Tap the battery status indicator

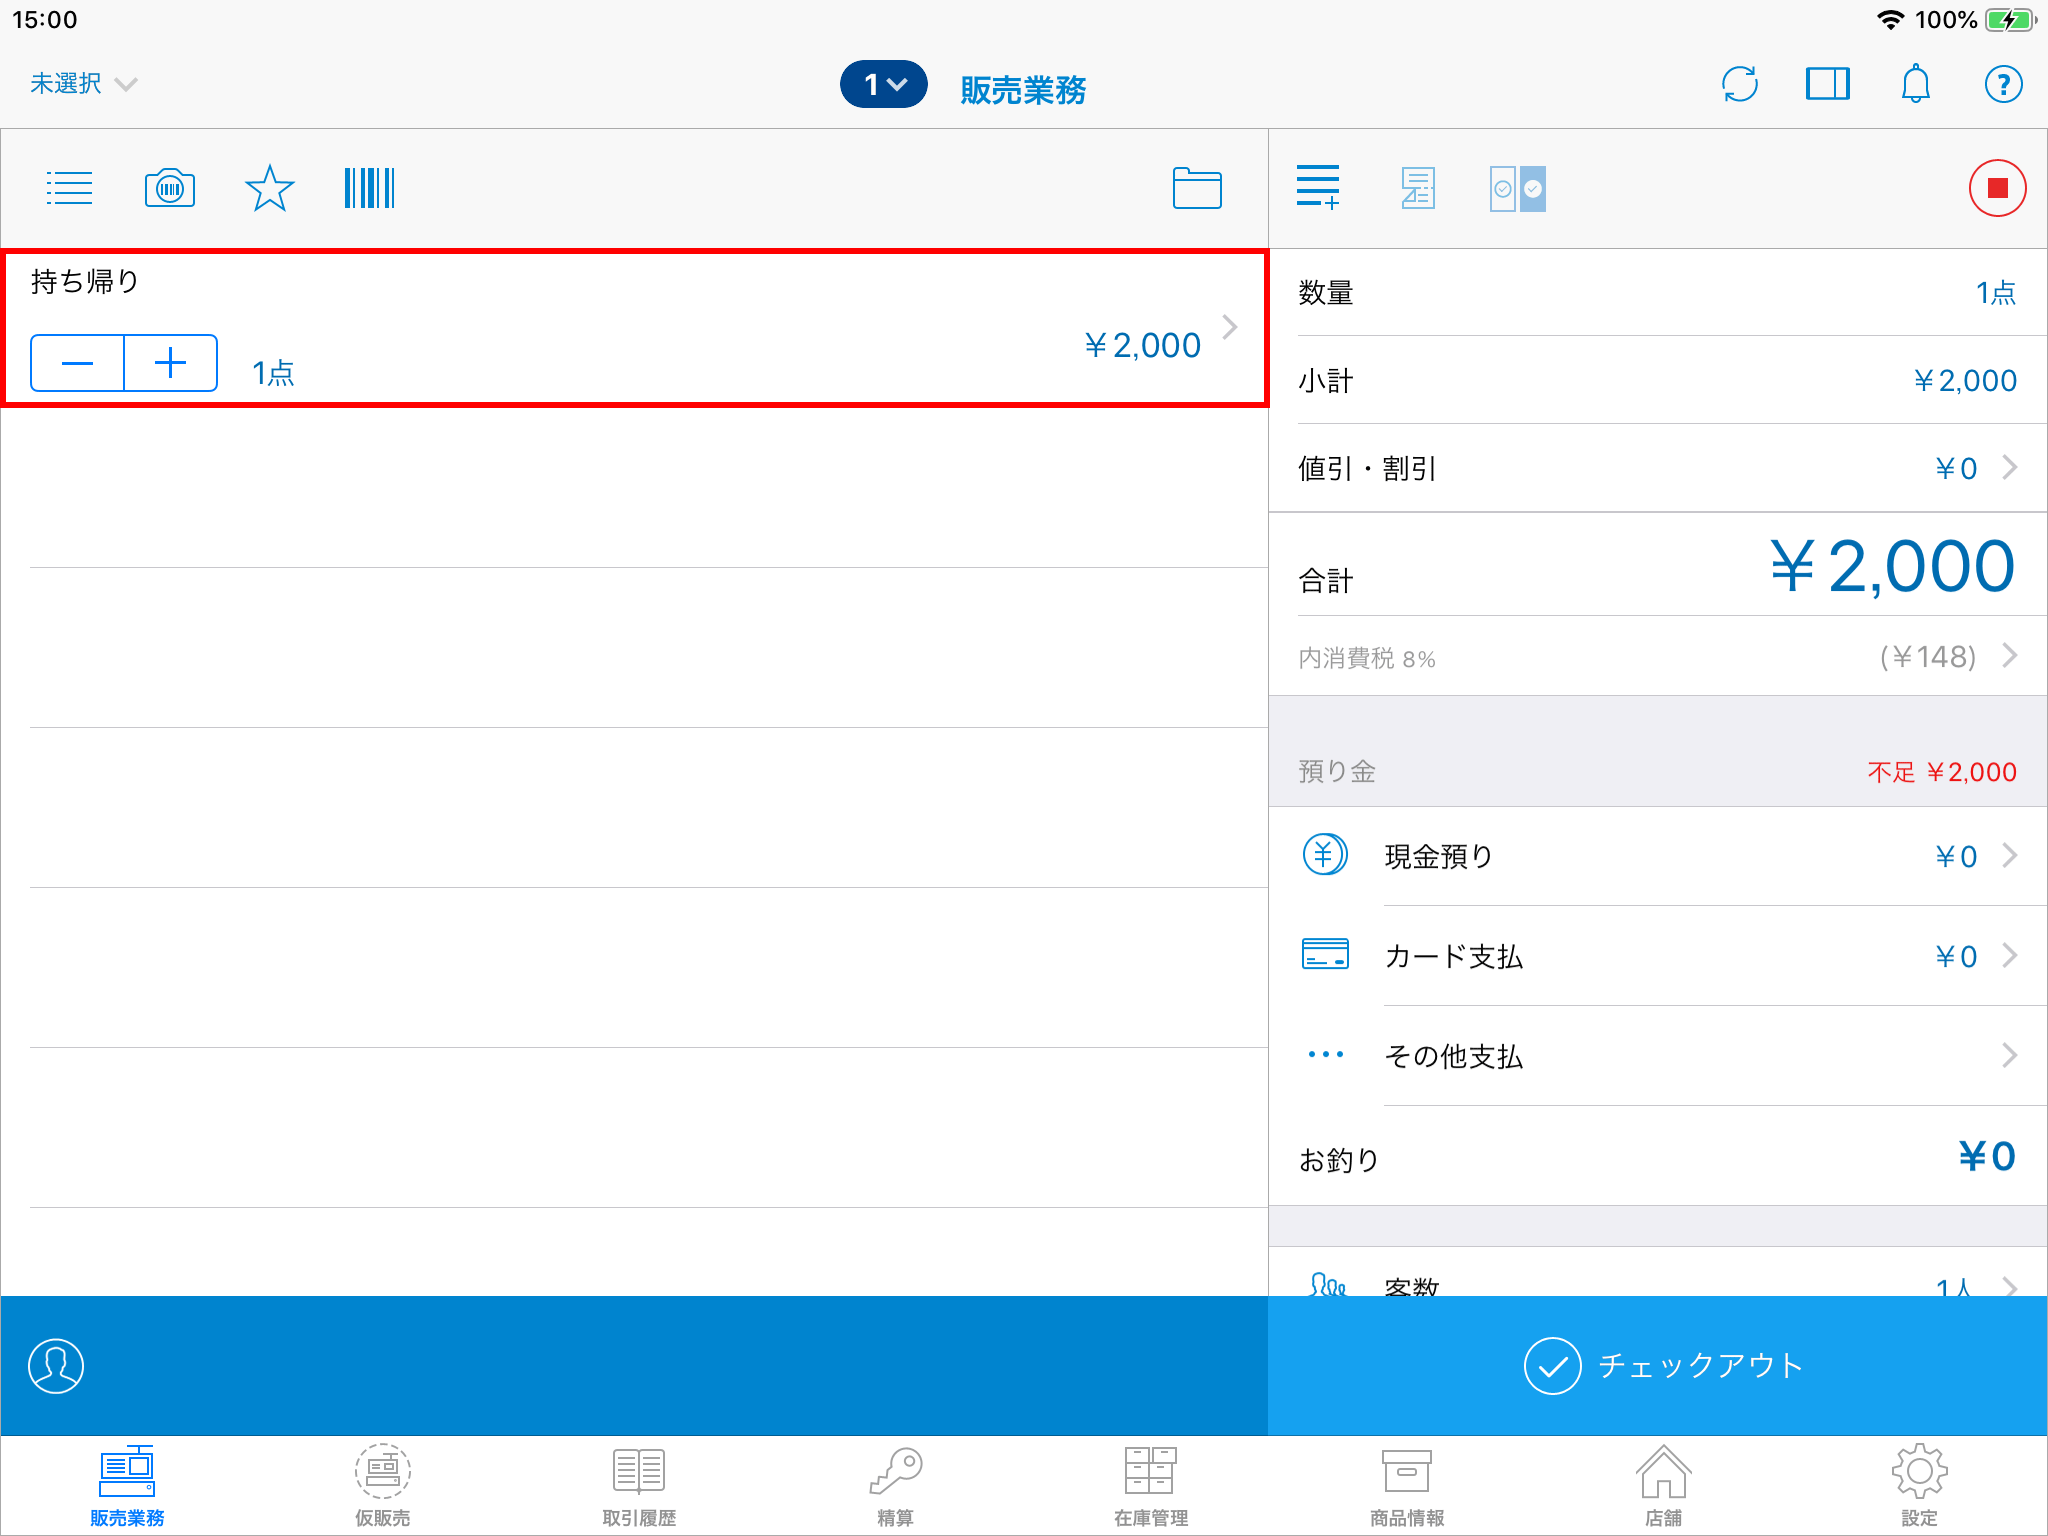pos(2010,20)
